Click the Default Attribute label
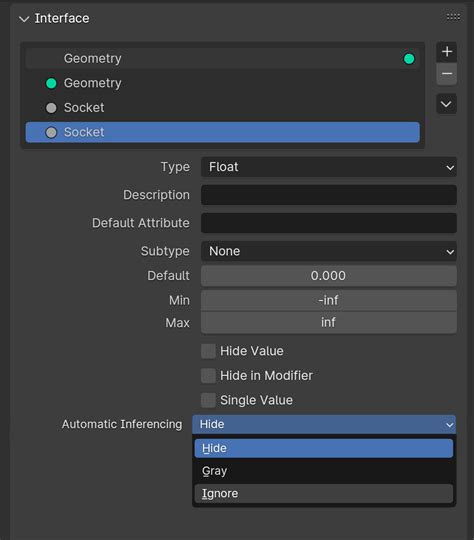Viewport: 474px width, 540px height. [141, 223]
